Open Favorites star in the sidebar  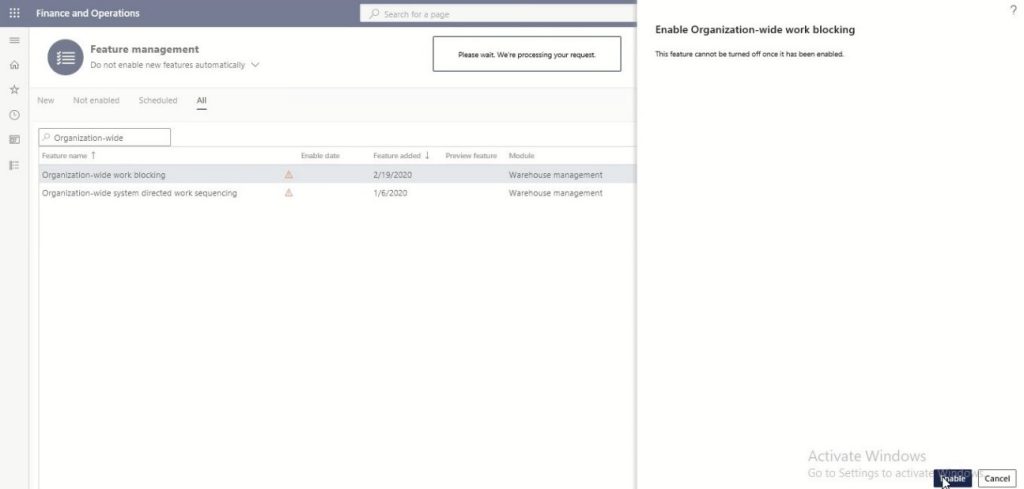[x=14, y=90]
